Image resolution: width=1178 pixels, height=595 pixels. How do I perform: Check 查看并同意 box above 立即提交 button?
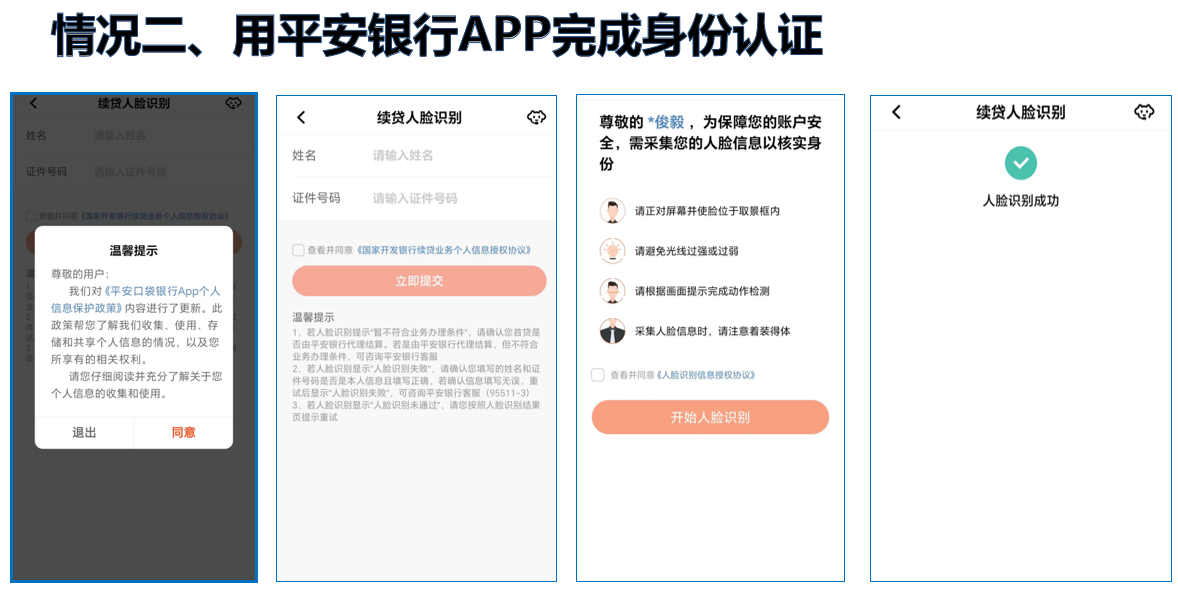click(x=298, y=250)
